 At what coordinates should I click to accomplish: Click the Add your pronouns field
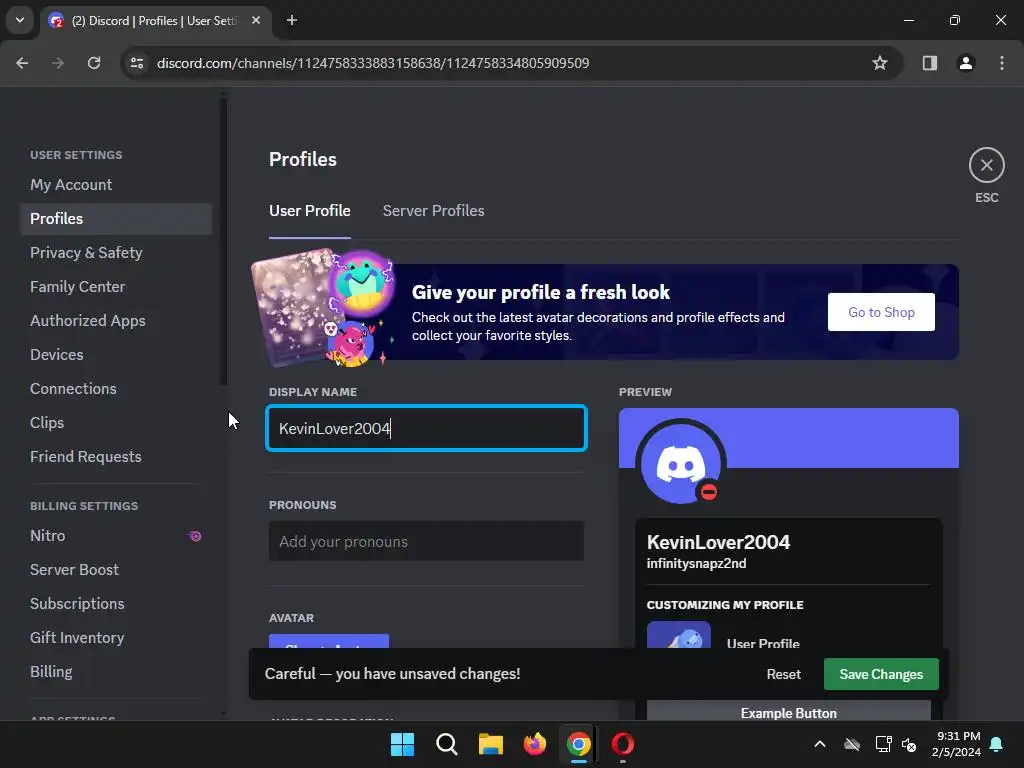tap(426, 541)
